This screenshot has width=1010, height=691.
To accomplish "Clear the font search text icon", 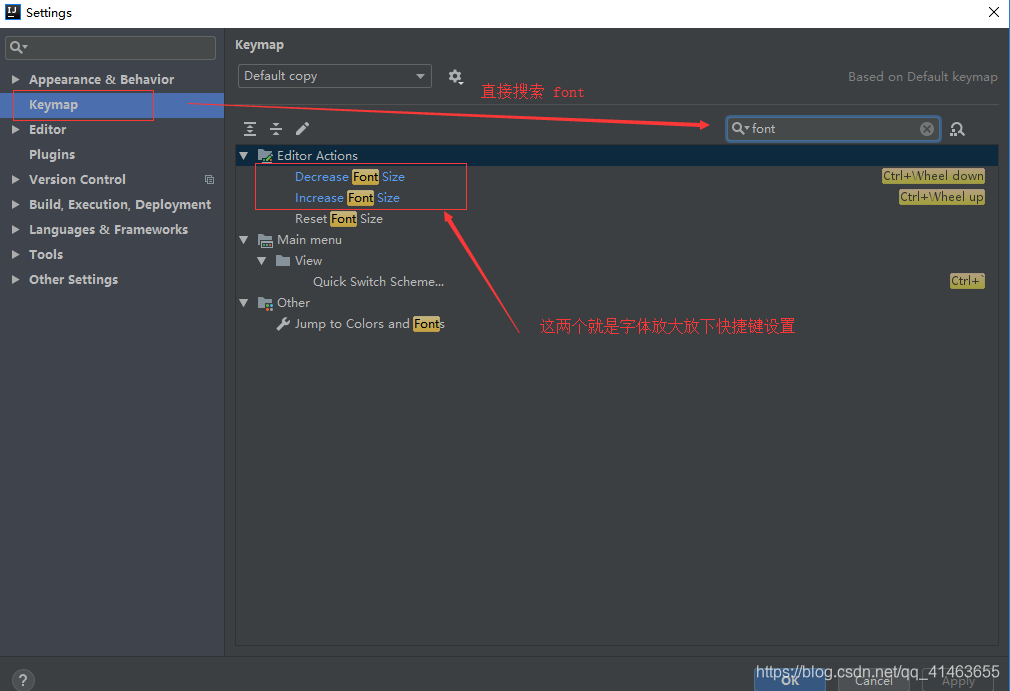I will 927,129.
